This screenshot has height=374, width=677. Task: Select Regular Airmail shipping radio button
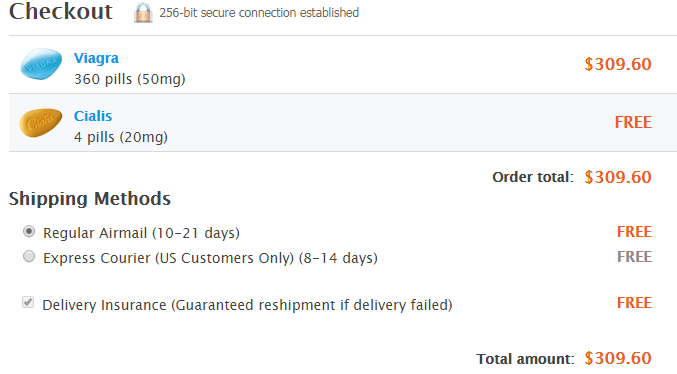point(29,231)
